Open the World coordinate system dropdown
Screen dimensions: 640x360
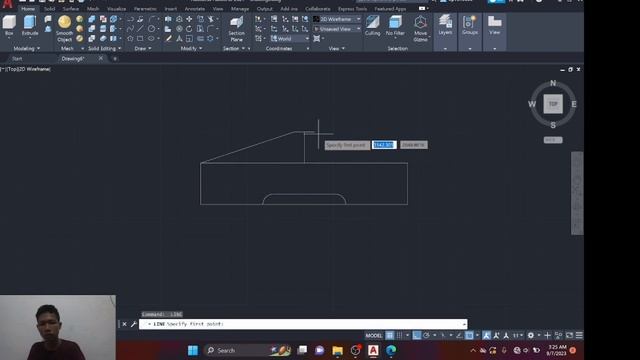(x=289, y=39)
